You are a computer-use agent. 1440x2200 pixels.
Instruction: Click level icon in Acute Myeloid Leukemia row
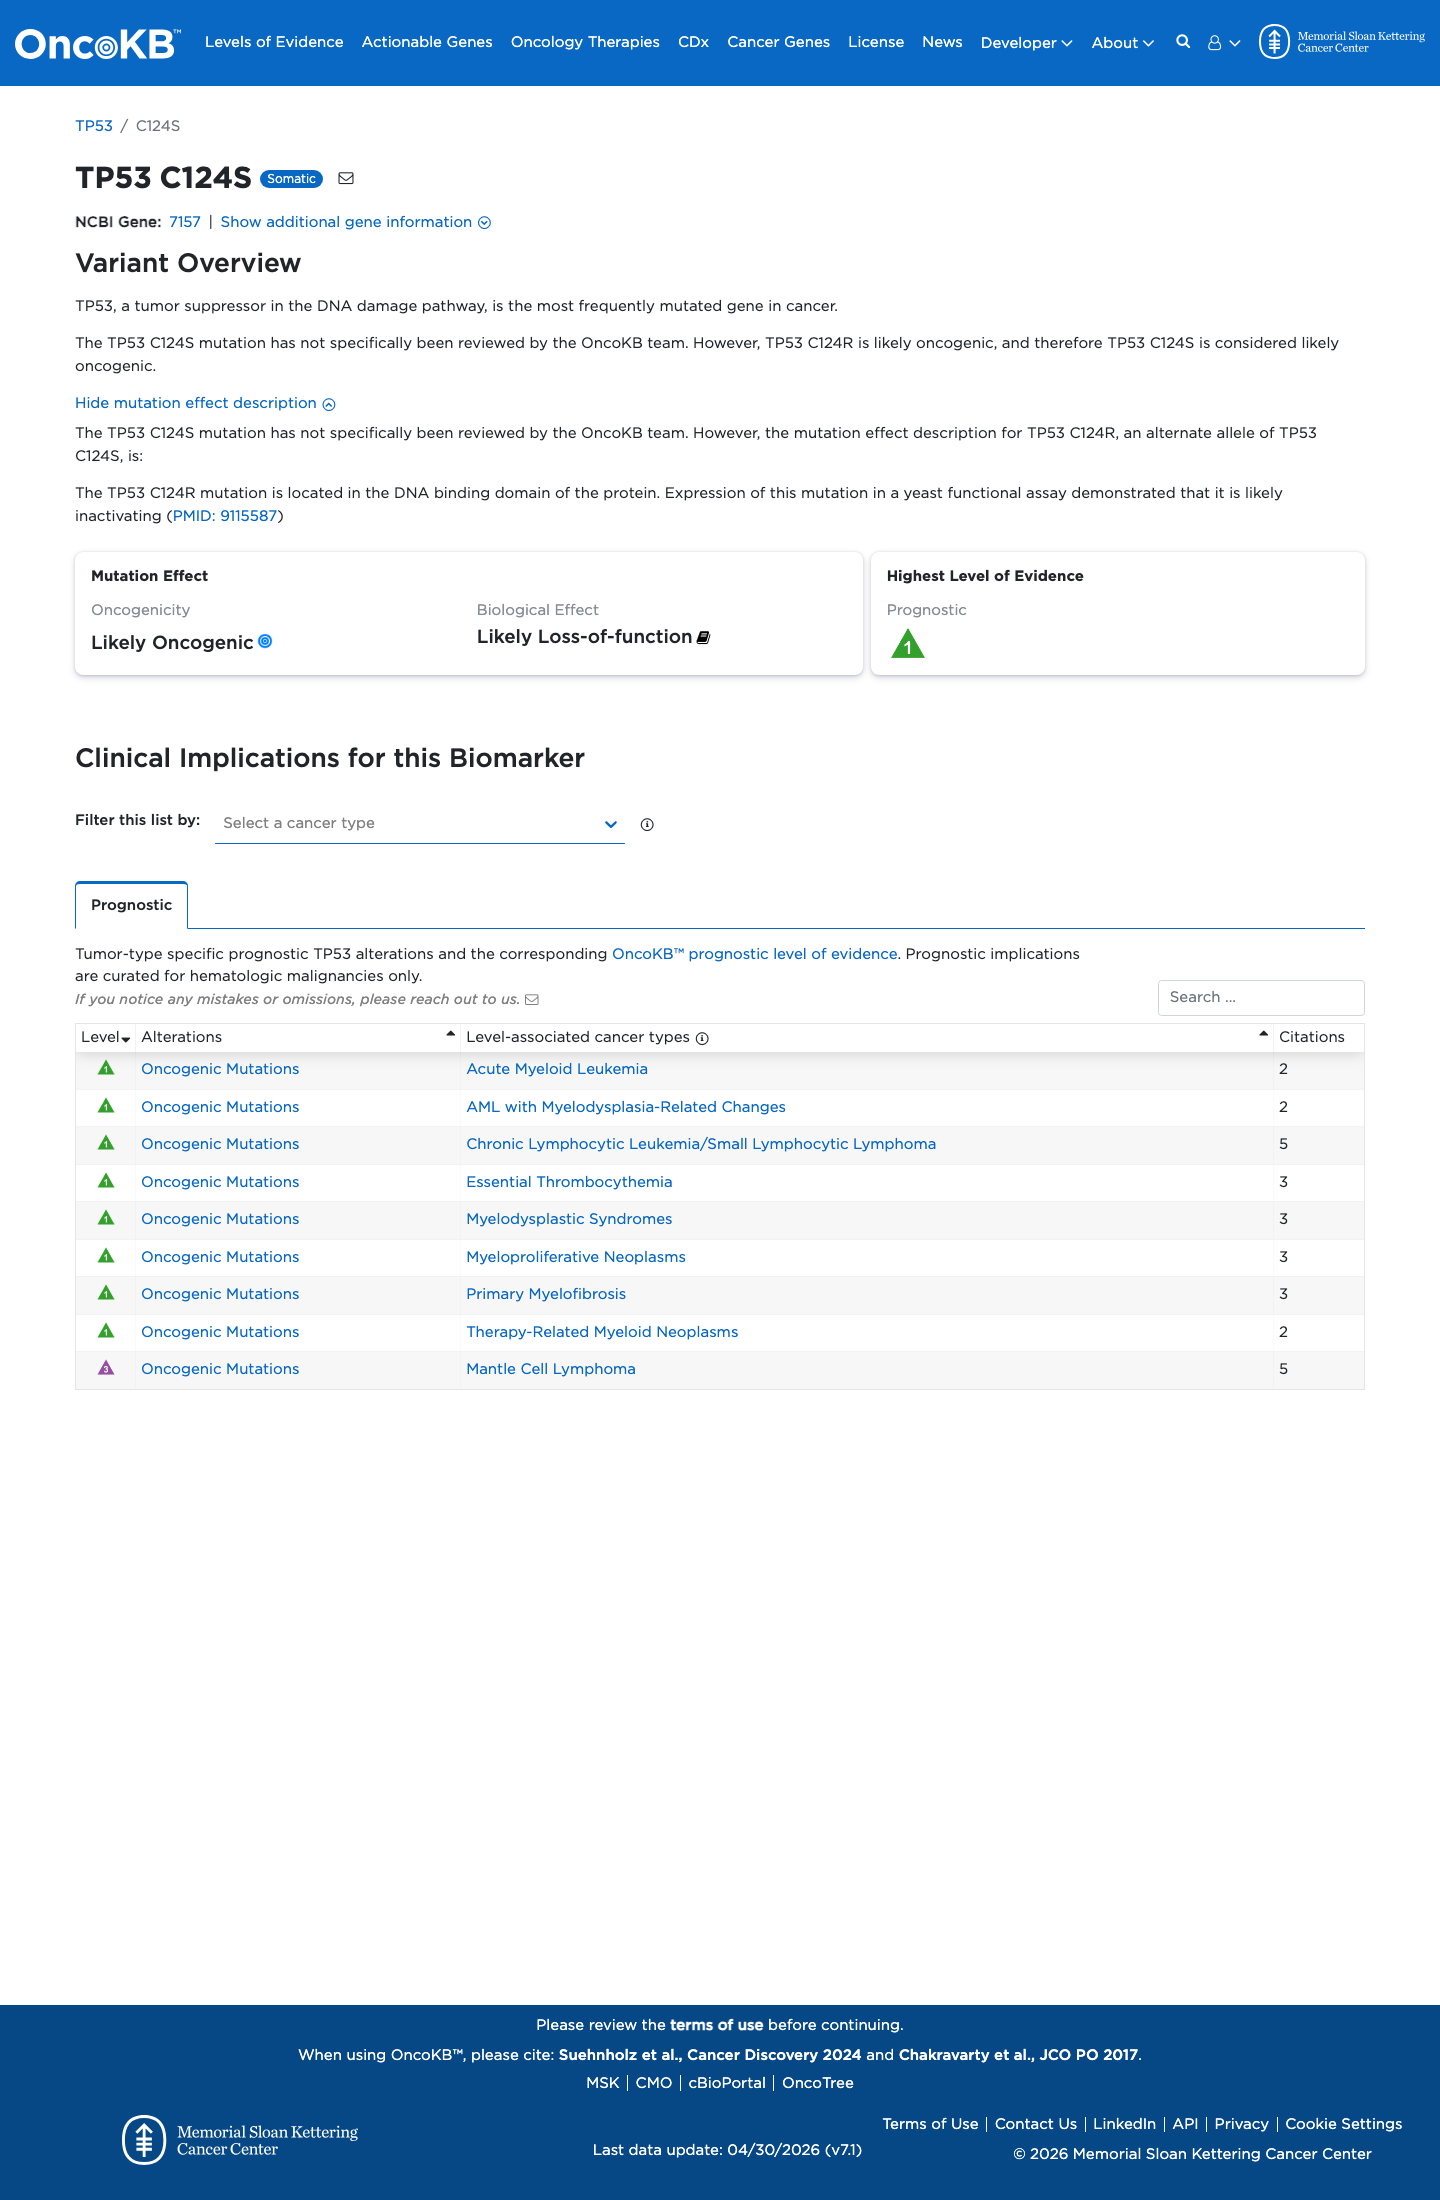click(106, 1068)
